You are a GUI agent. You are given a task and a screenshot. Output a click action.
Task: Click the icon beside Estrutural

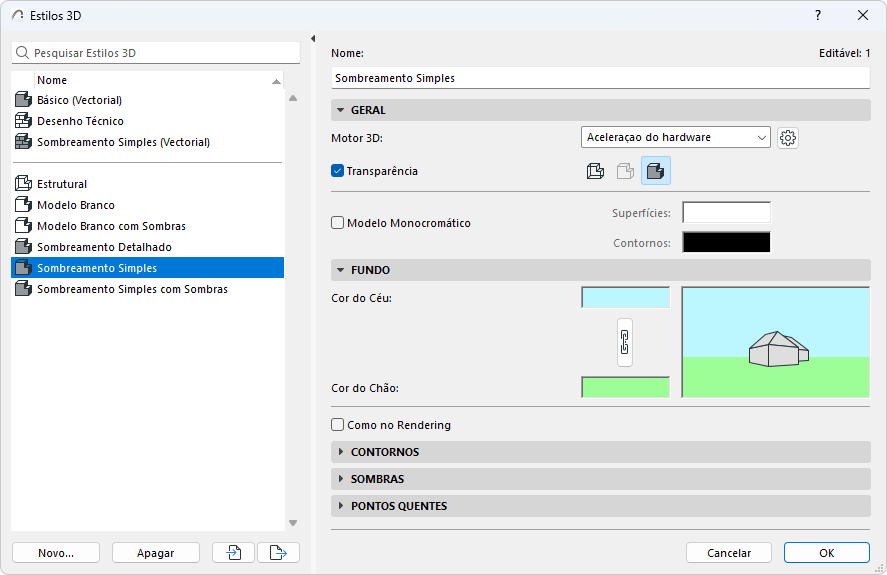point(23,183)
